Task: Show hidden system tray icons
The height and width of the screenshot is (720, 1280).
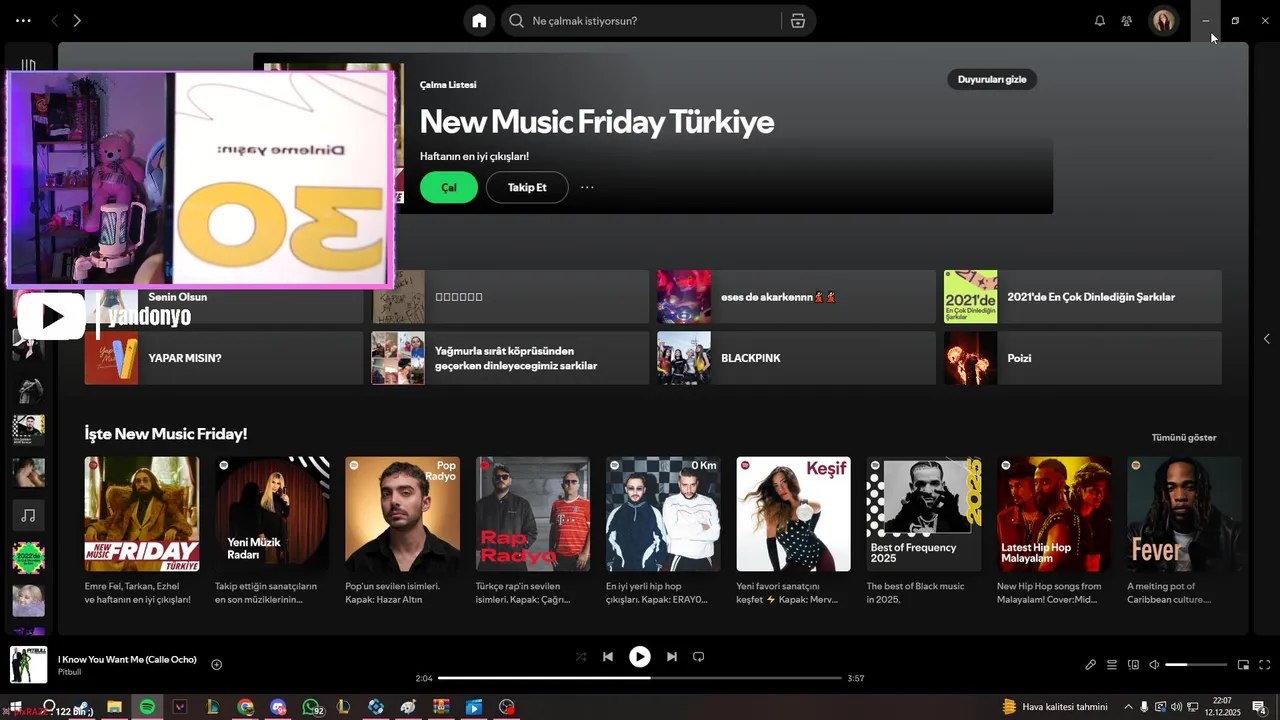Action: click(x=1129, y=707)
